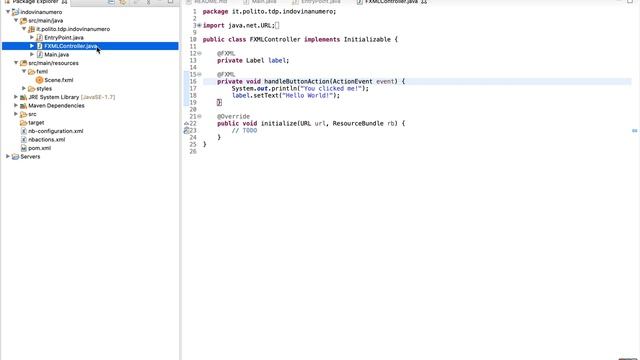Viewport: 640px width, 360px height.
Task: Click 'private Label label;' declaration
Action: point(253,60)
